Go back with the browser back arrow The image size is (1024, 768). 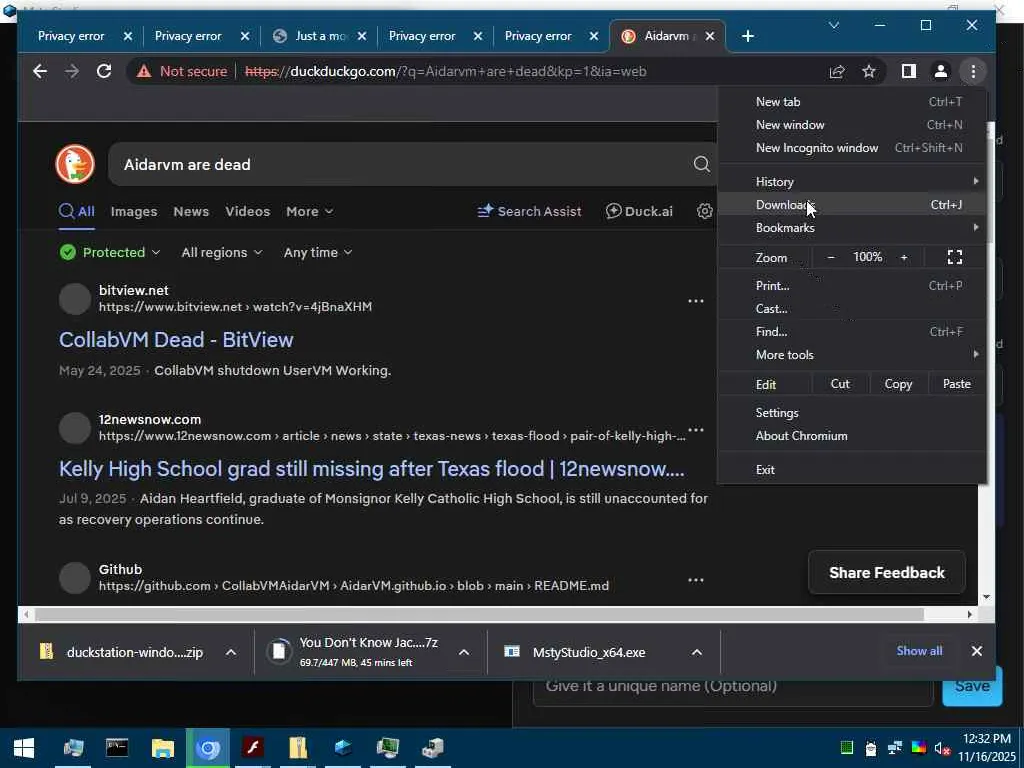[x=40, y=71]
